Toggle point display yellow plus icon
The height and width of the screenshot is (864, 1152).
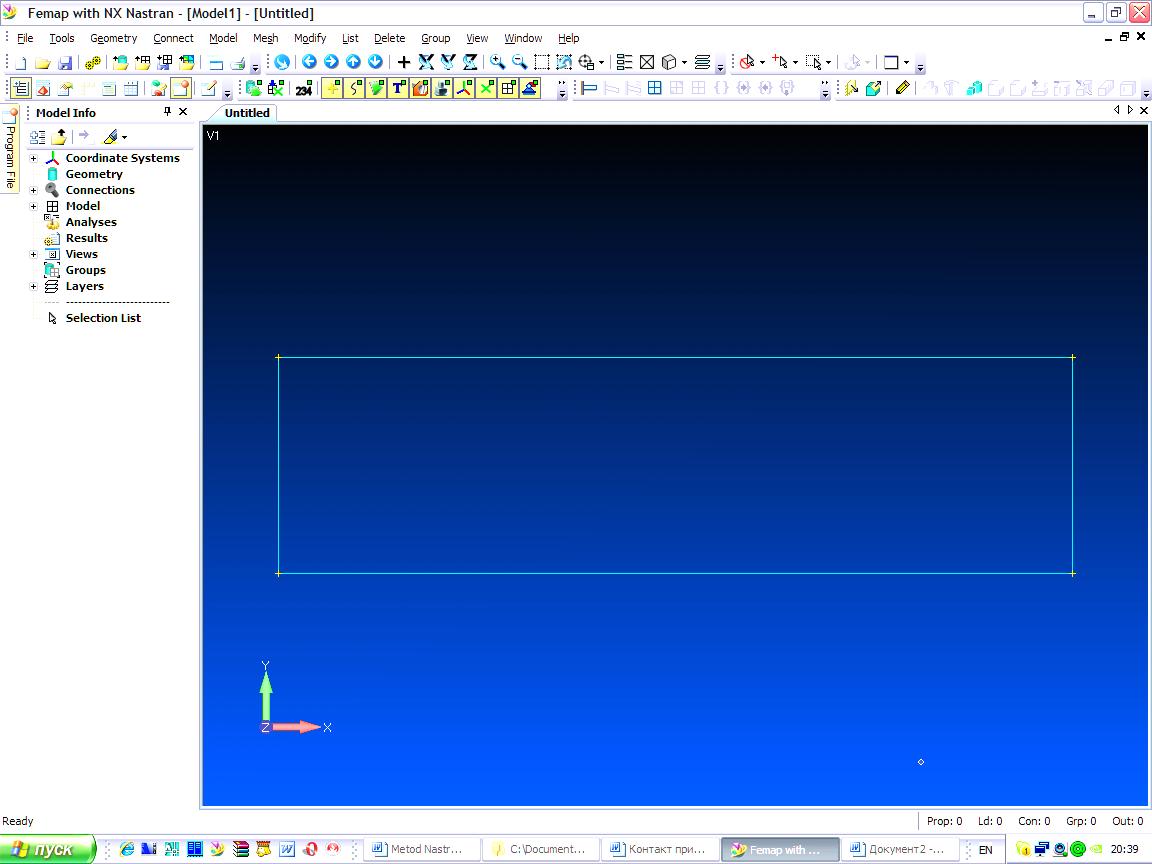click(x=332, y=89)
